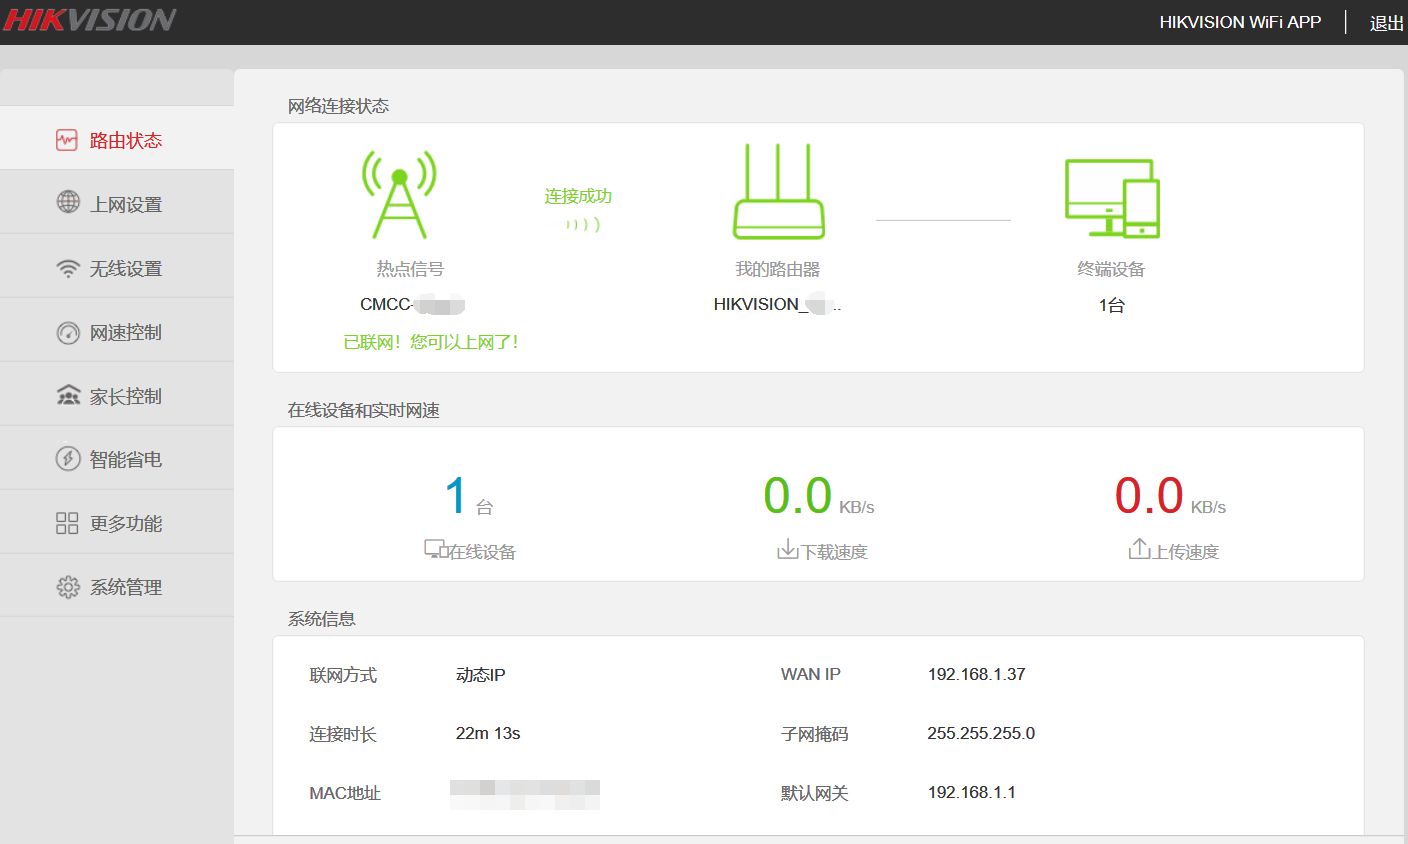Click the WAN IP value 192.168.1.37
The width and height of the screenshot is (1408, 844).
(x=977, y=674)
